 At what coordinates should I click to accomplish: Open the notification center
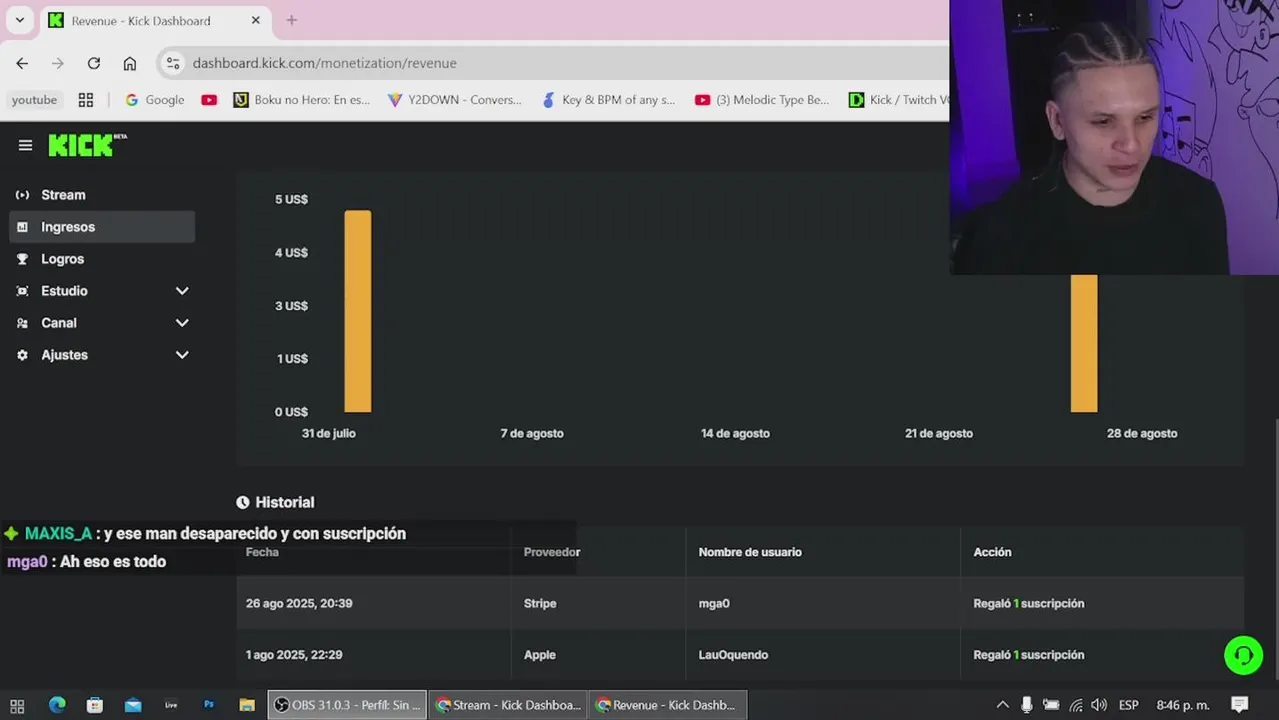point(1239,705)
